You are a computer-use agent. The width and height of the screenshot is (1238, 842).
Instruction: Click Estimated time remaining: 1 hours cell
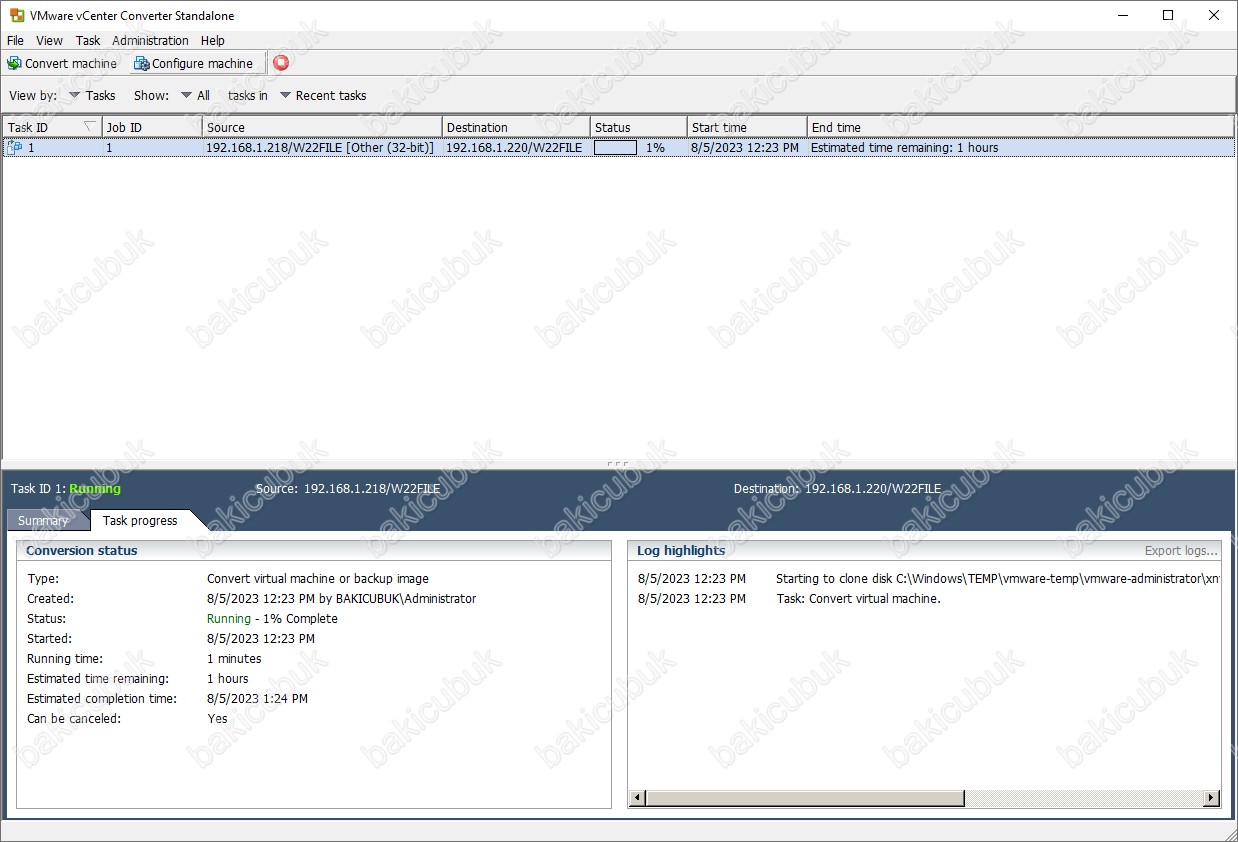pyautogui.click(x=905, y=147)
